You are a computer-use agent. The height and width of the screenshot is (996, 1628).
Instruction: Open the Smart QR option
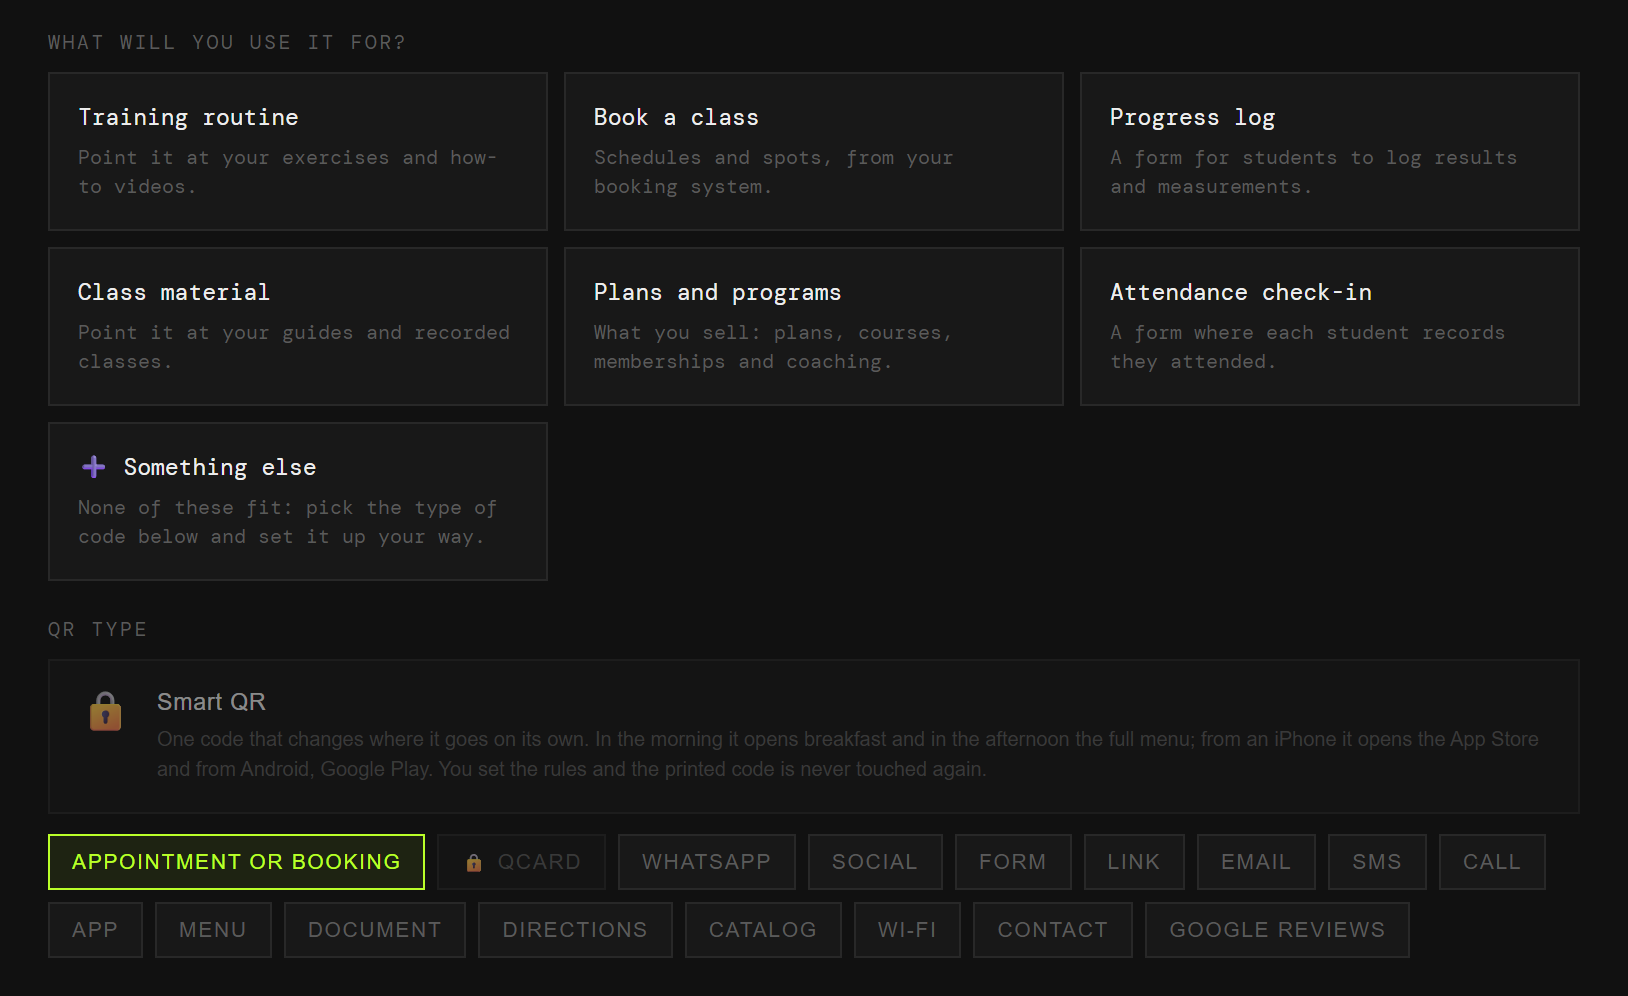(x=814, y=736)
